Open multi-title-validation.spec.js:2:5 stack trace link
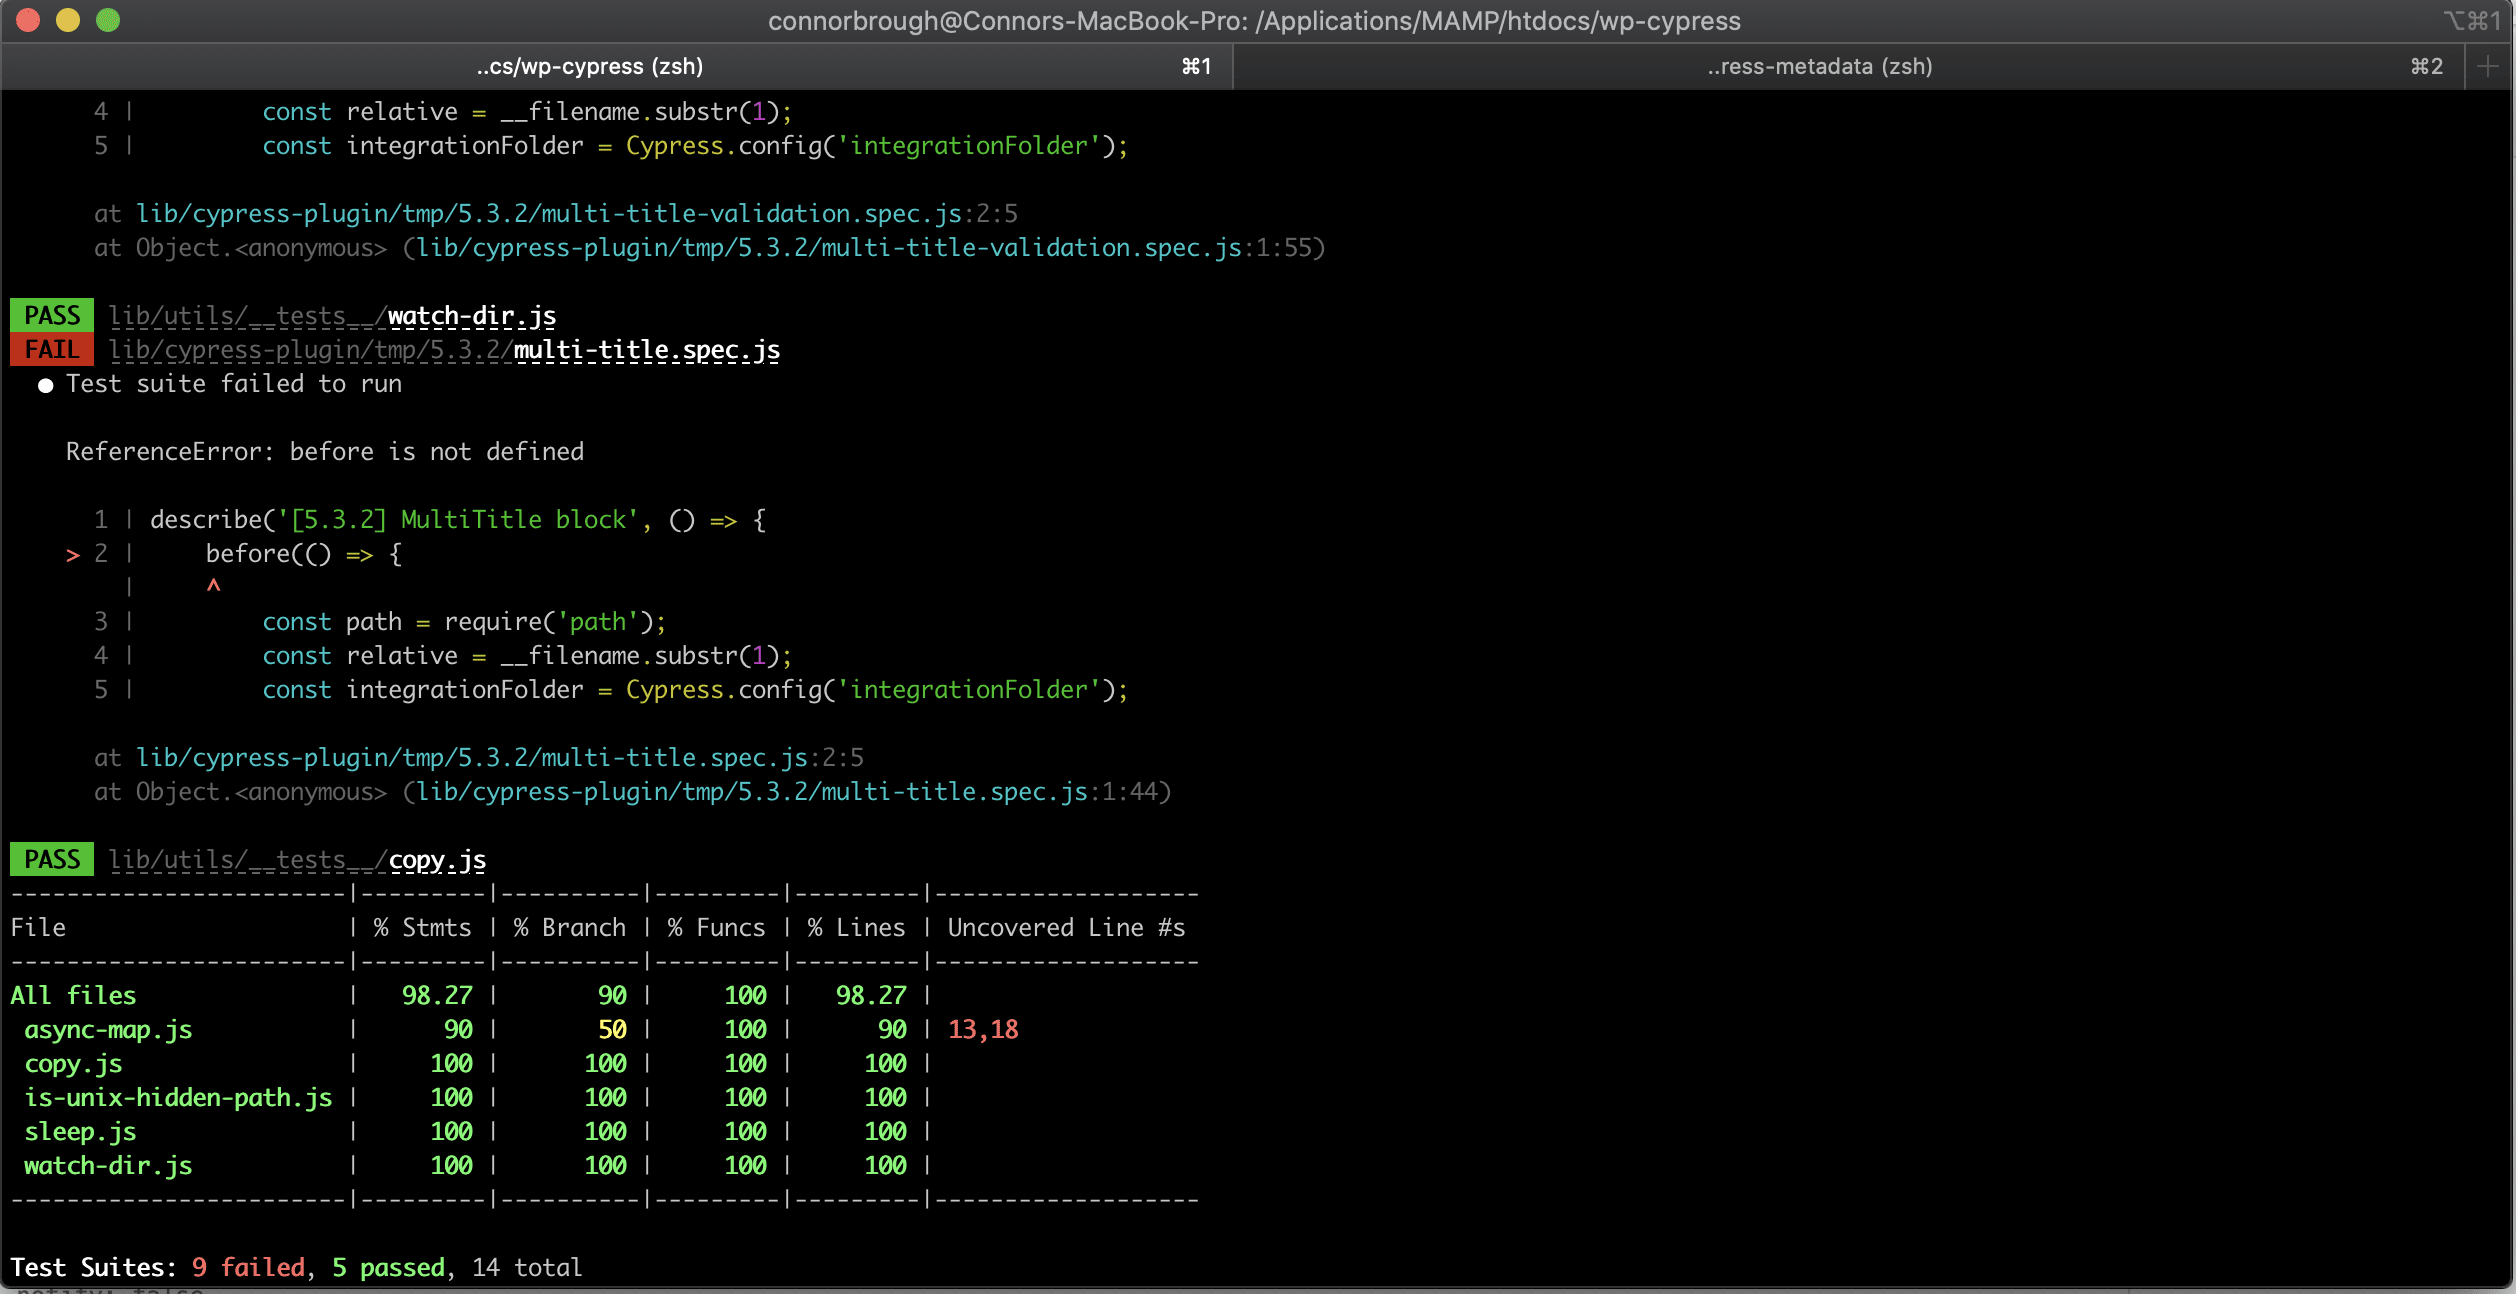This screenshot has height=1294, width=2516. coord(577,214)
